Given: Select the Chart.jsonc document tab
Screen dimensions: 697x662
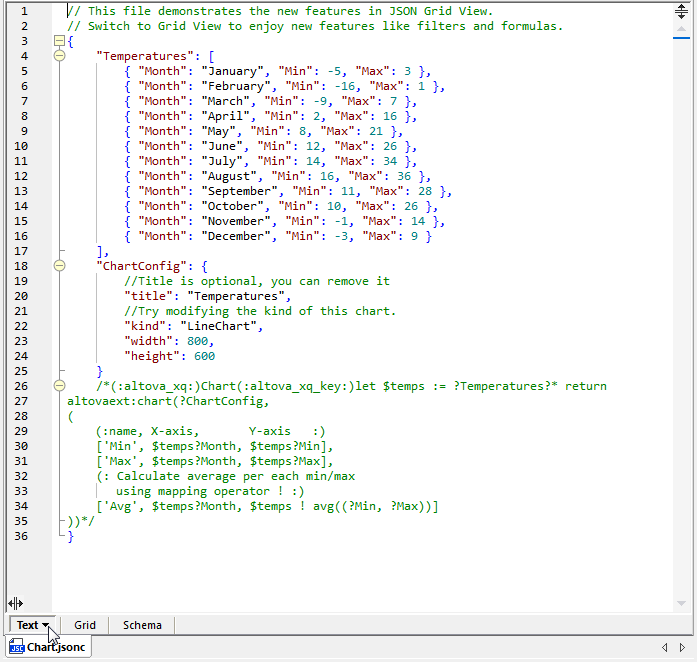Looking at the screenshot, I should 56,647.
